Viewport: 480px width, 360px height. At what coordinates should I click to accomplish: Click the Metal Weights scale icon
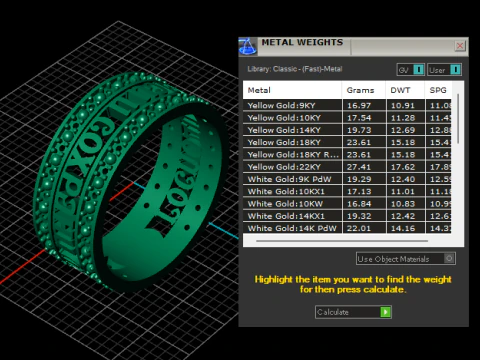247,46
